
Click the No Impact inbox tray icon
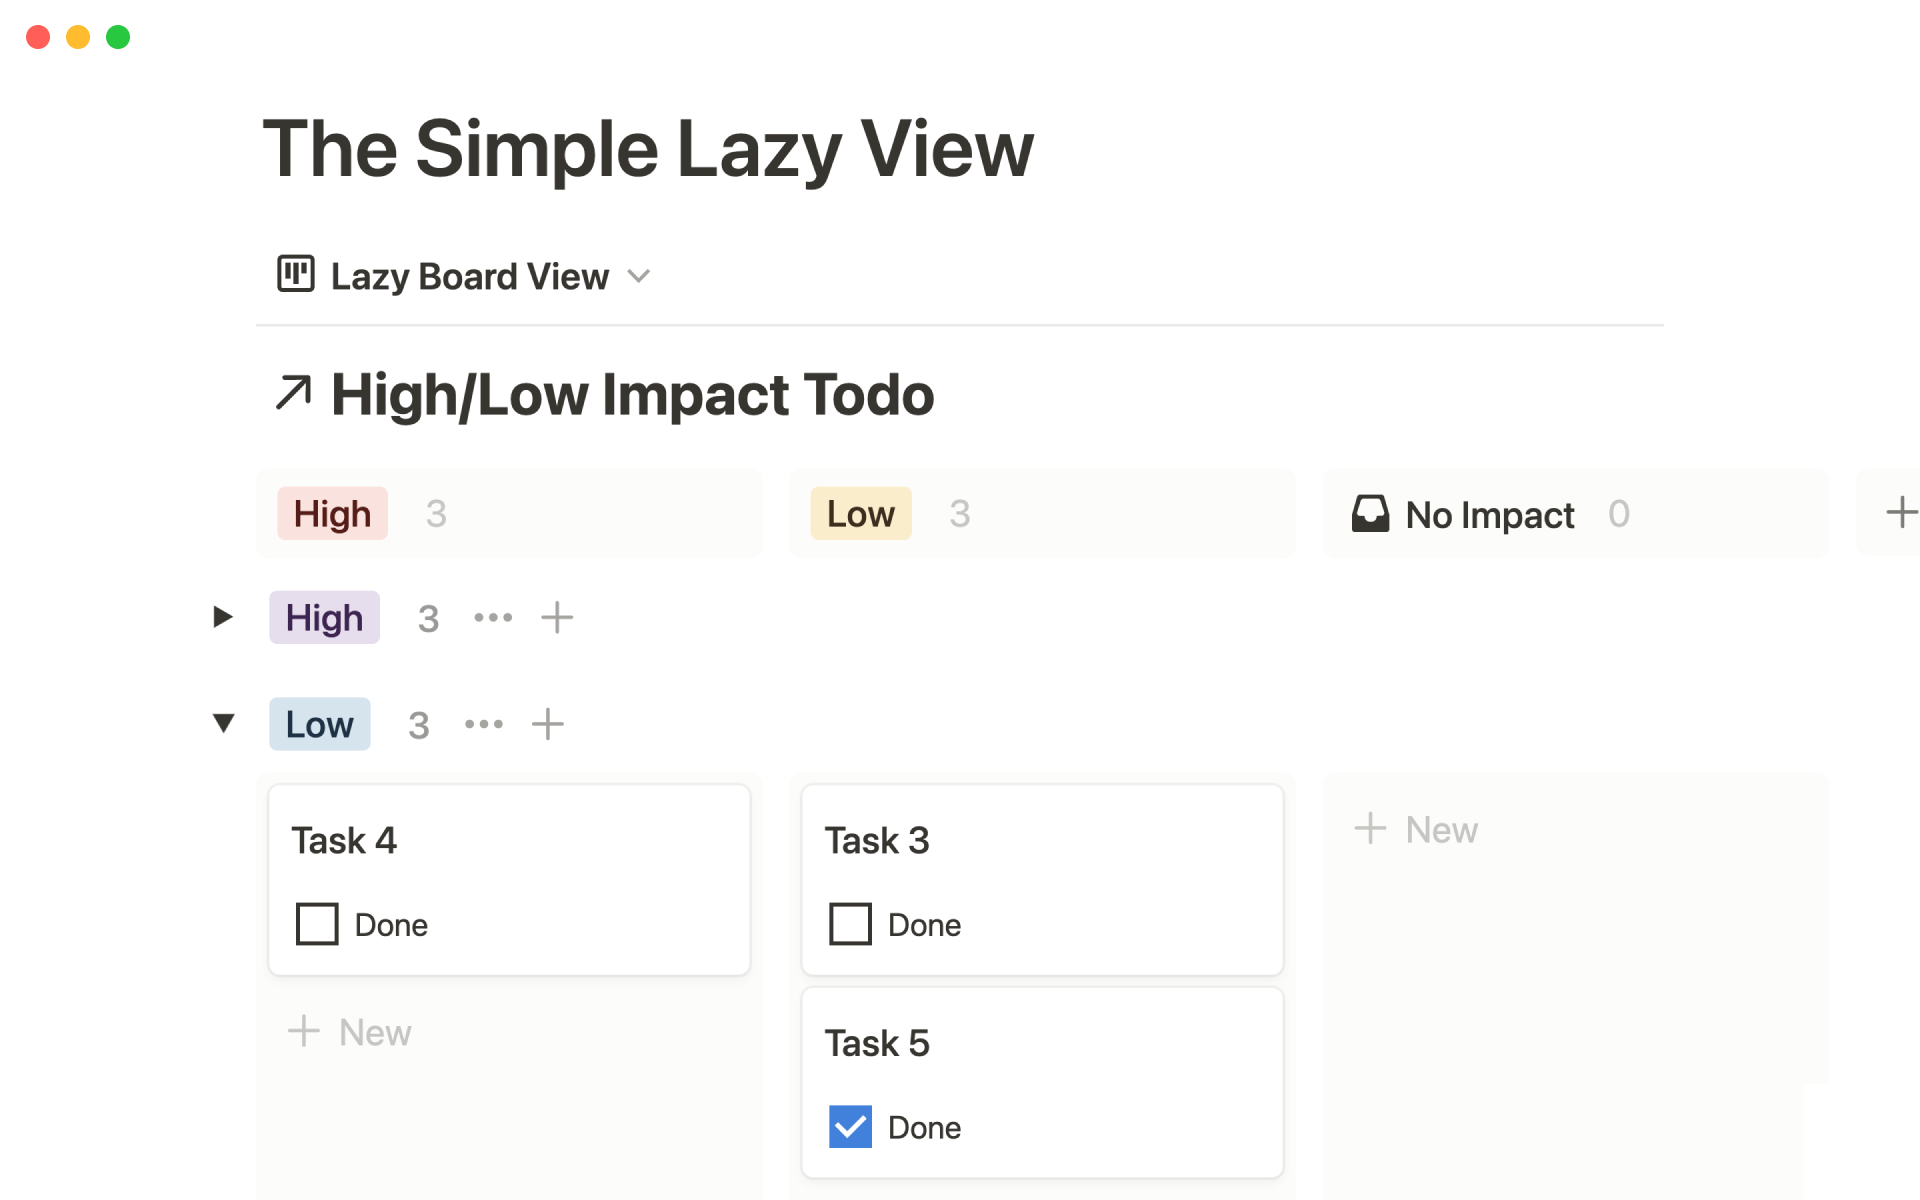(1370, 514)
